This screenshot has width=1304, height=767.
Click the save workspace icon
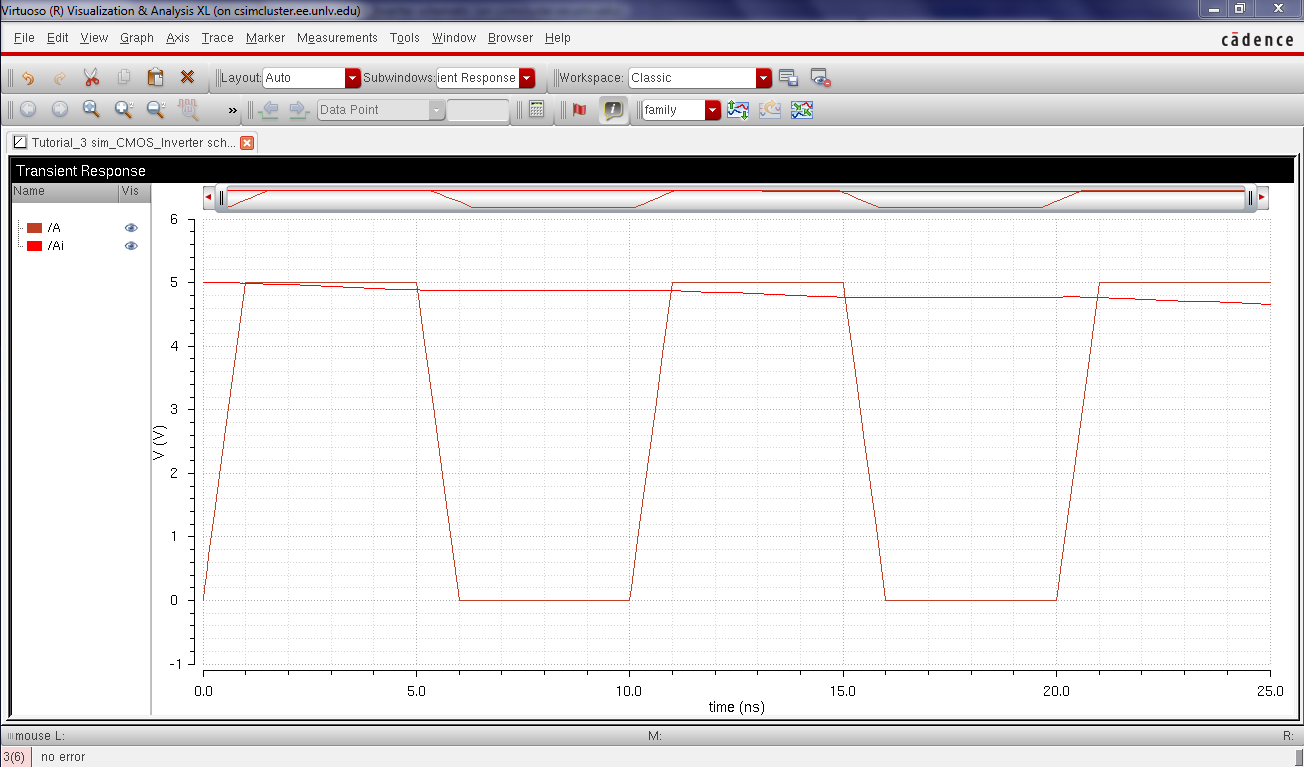(x=788, y=78)
